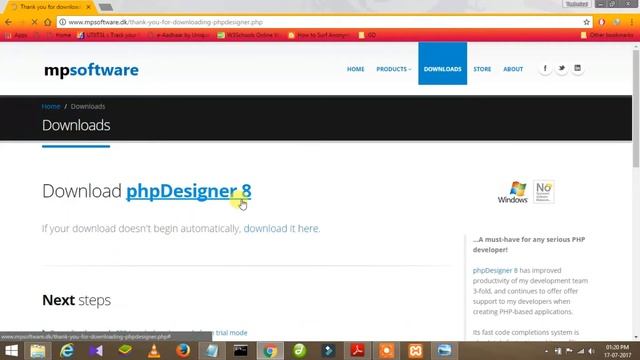Click phpDesigner 8 link in testimonial
Viewport: 640px width, 360px height.
495,270
